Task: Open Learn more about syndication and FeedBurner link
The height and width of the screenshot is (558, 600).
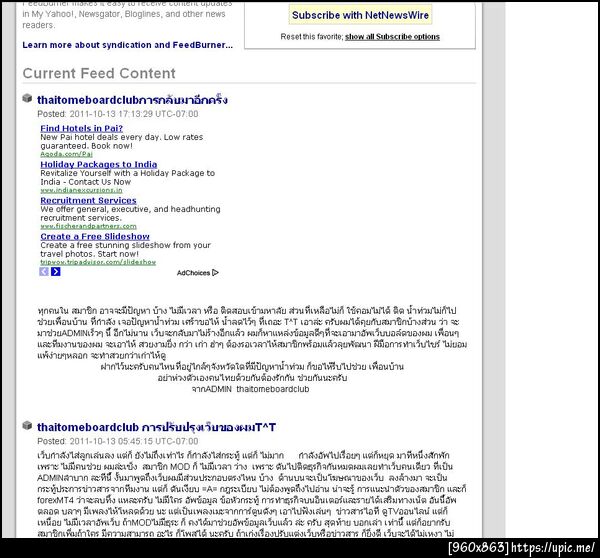Action: tap(127, 45)
